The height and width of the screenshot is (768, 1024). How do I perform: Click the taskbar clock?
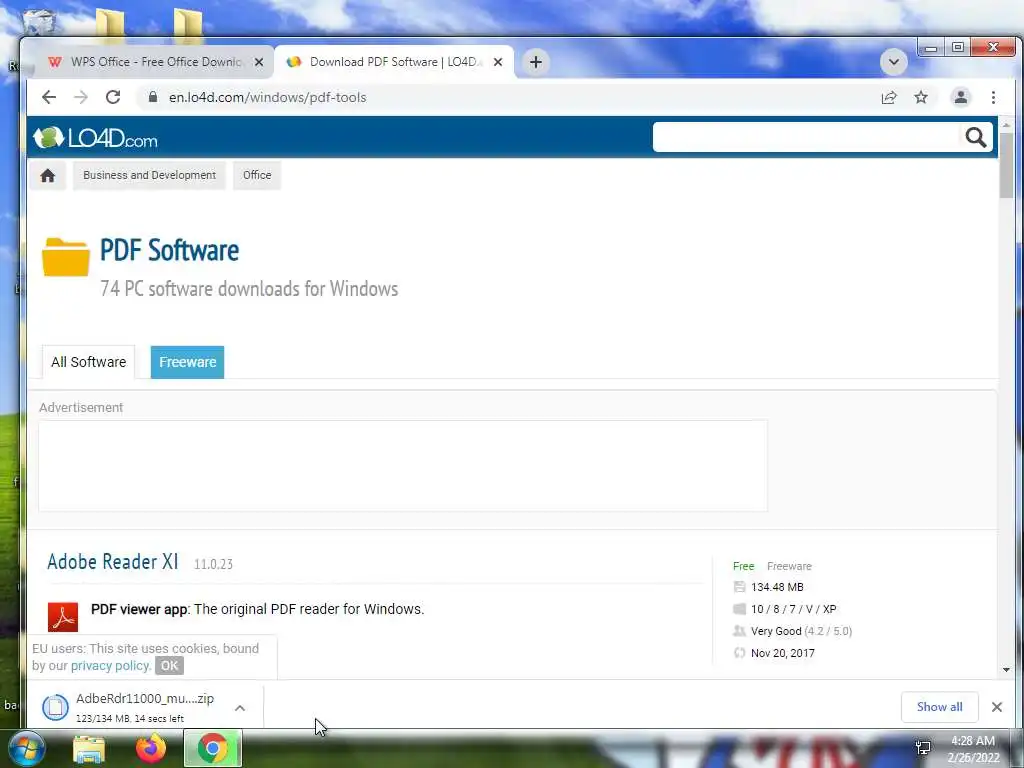click(973, 749)
